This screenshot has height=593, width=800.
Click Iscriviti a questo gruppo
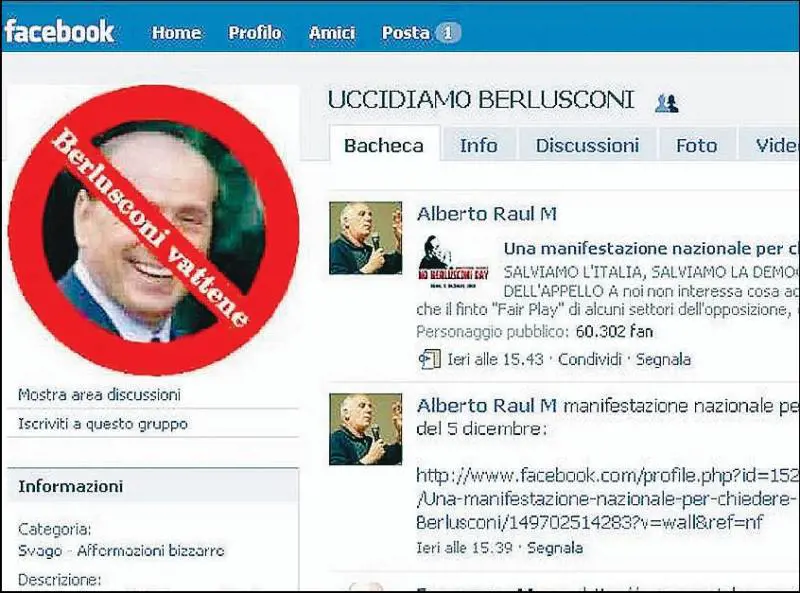(x=103, y=424)
